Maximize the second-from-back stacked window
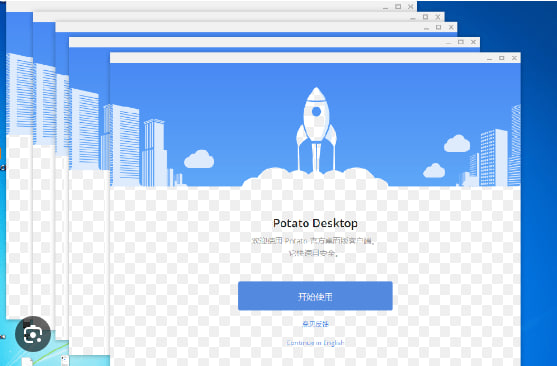 point(425,17)
